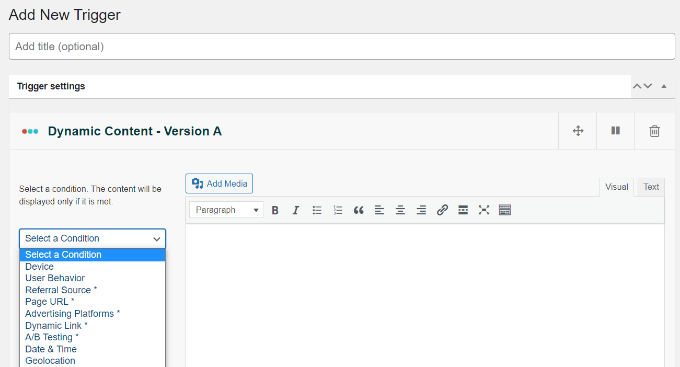This screenshot has height=367, width=680.
Task: Click the Add Media button
Action: tap(219, 184)
